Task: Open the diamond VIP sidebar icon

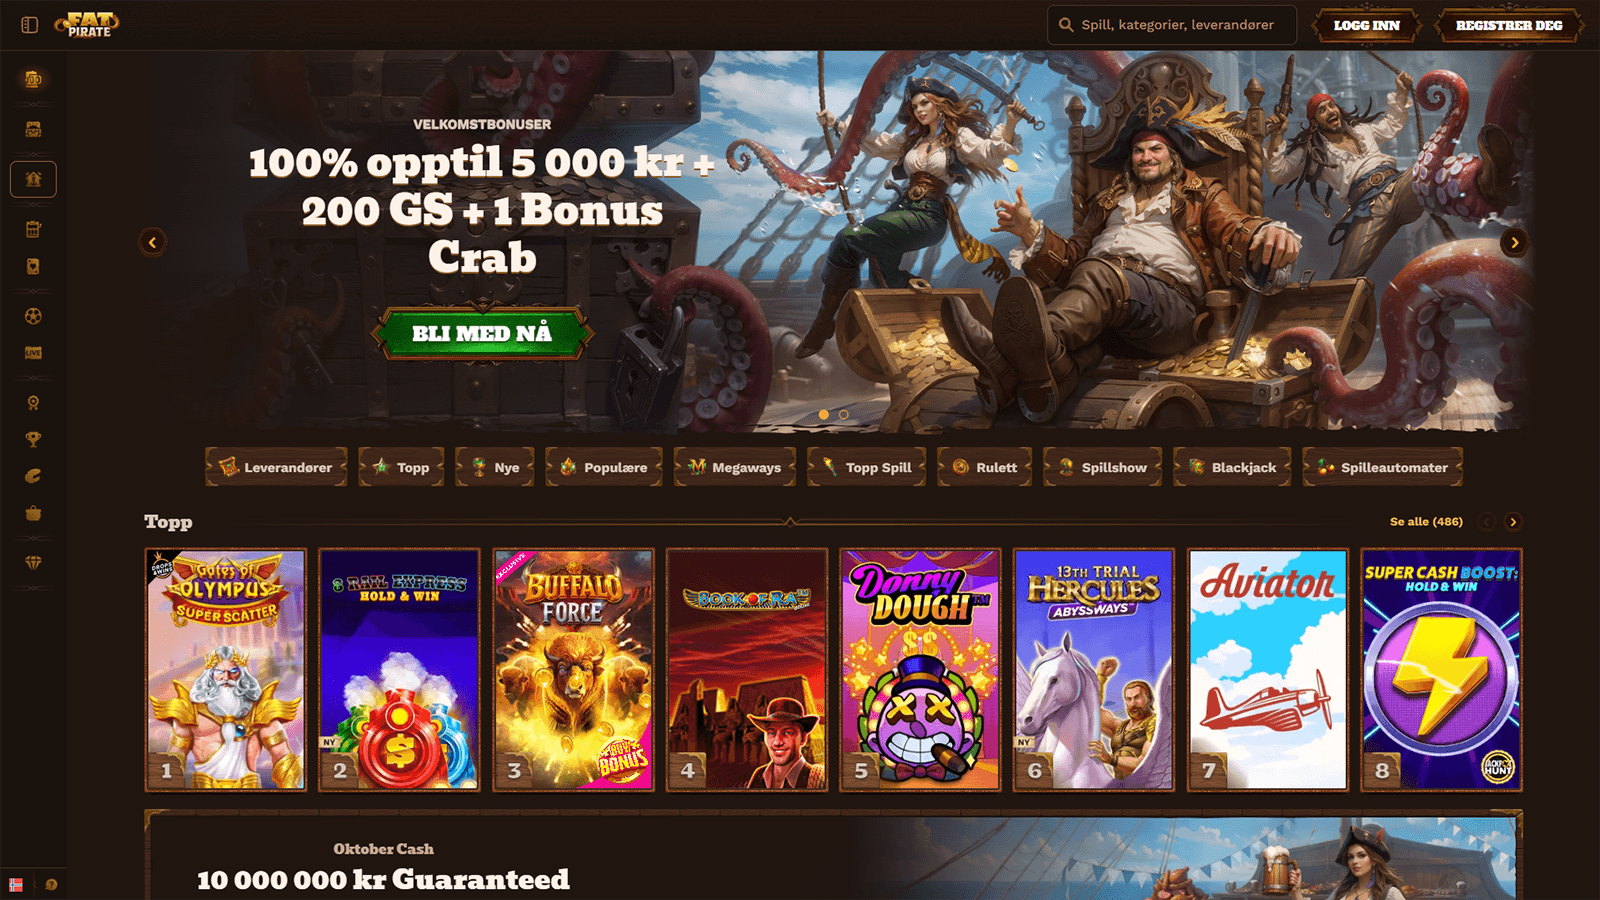Action: coord(33,563)
